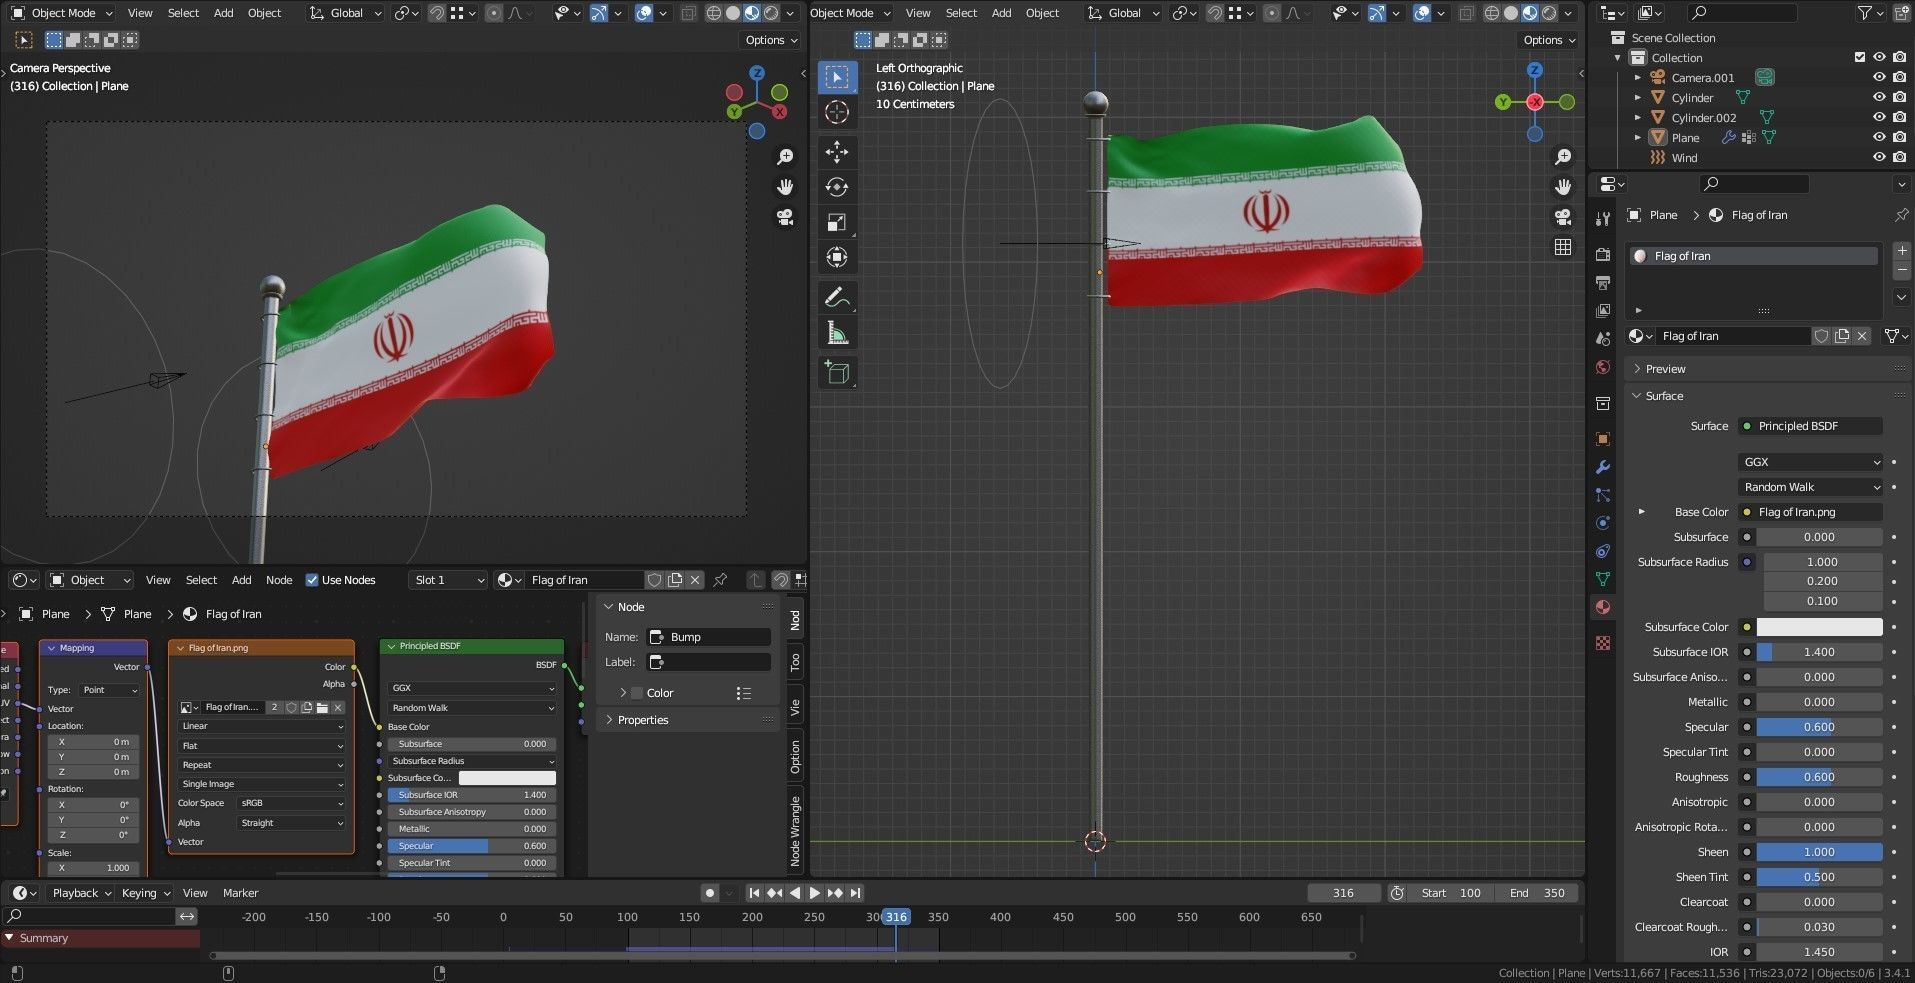Disable rendering for Cylinder.002 camera icon
The height and width of the screenshot is (983, 1915).
click(x=1900, y=118)
